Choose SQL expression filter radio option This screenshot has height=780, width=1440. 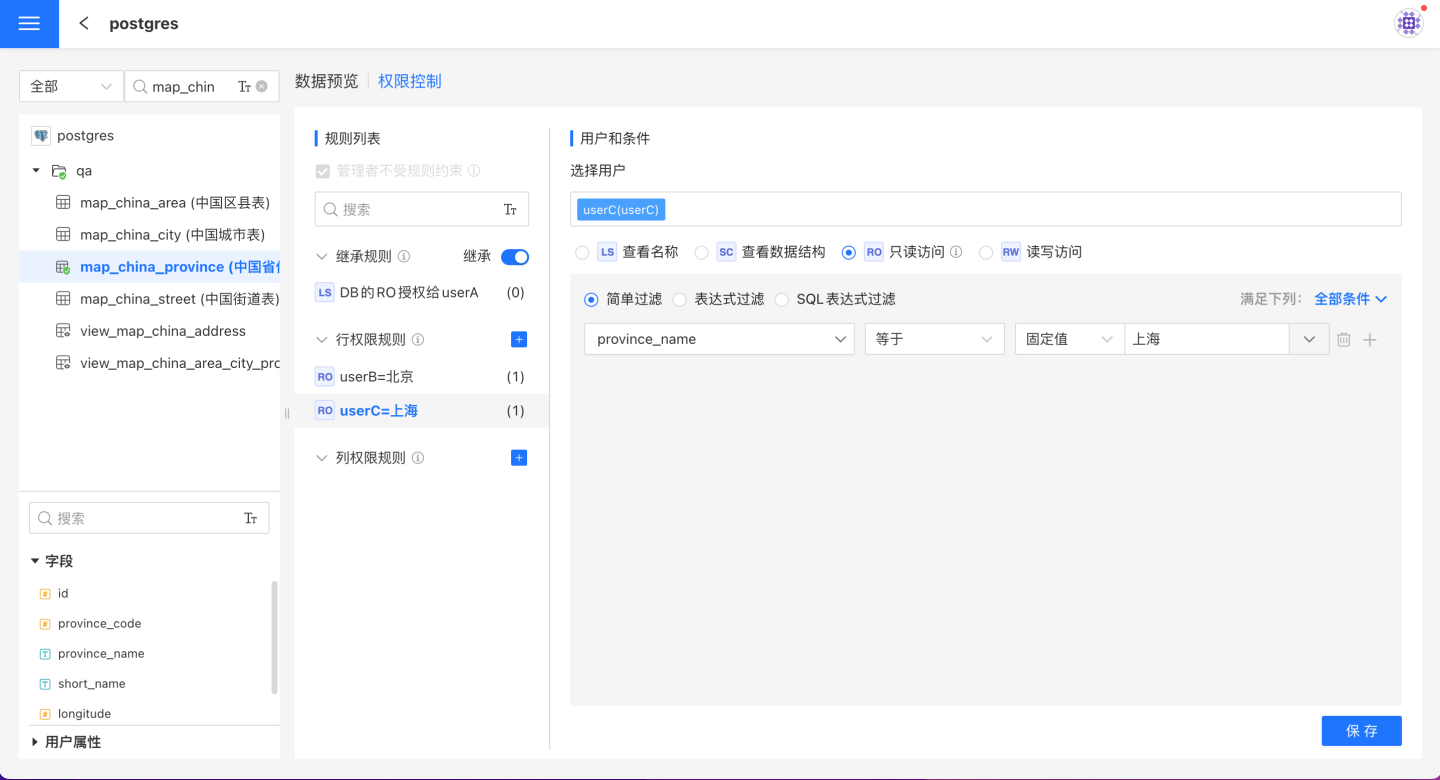782,299
